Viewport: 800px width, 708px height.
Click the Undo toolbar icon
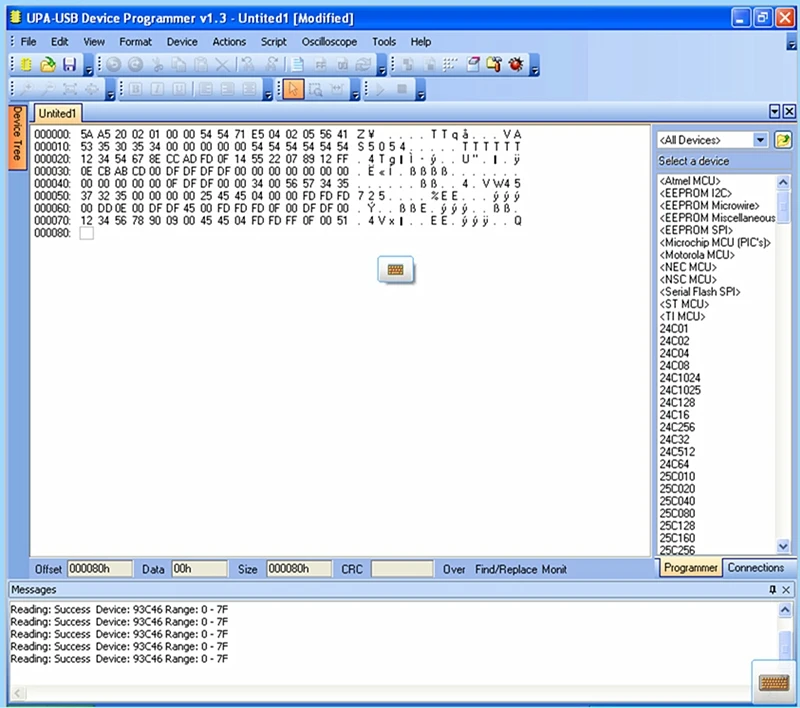click(114, 64)
